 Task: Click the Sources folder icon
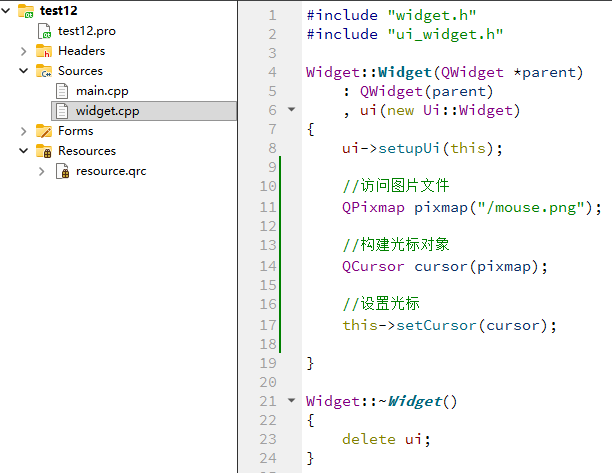tap(44, 71)
